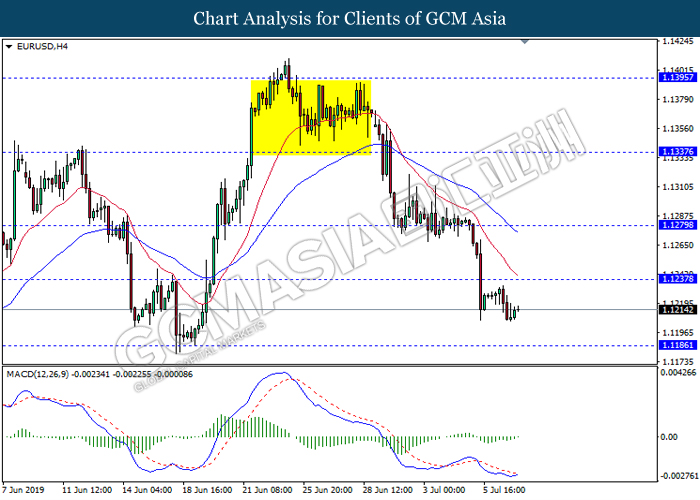Click the triangle arrow beside EURUSD,H4

(x=8, y=46)
